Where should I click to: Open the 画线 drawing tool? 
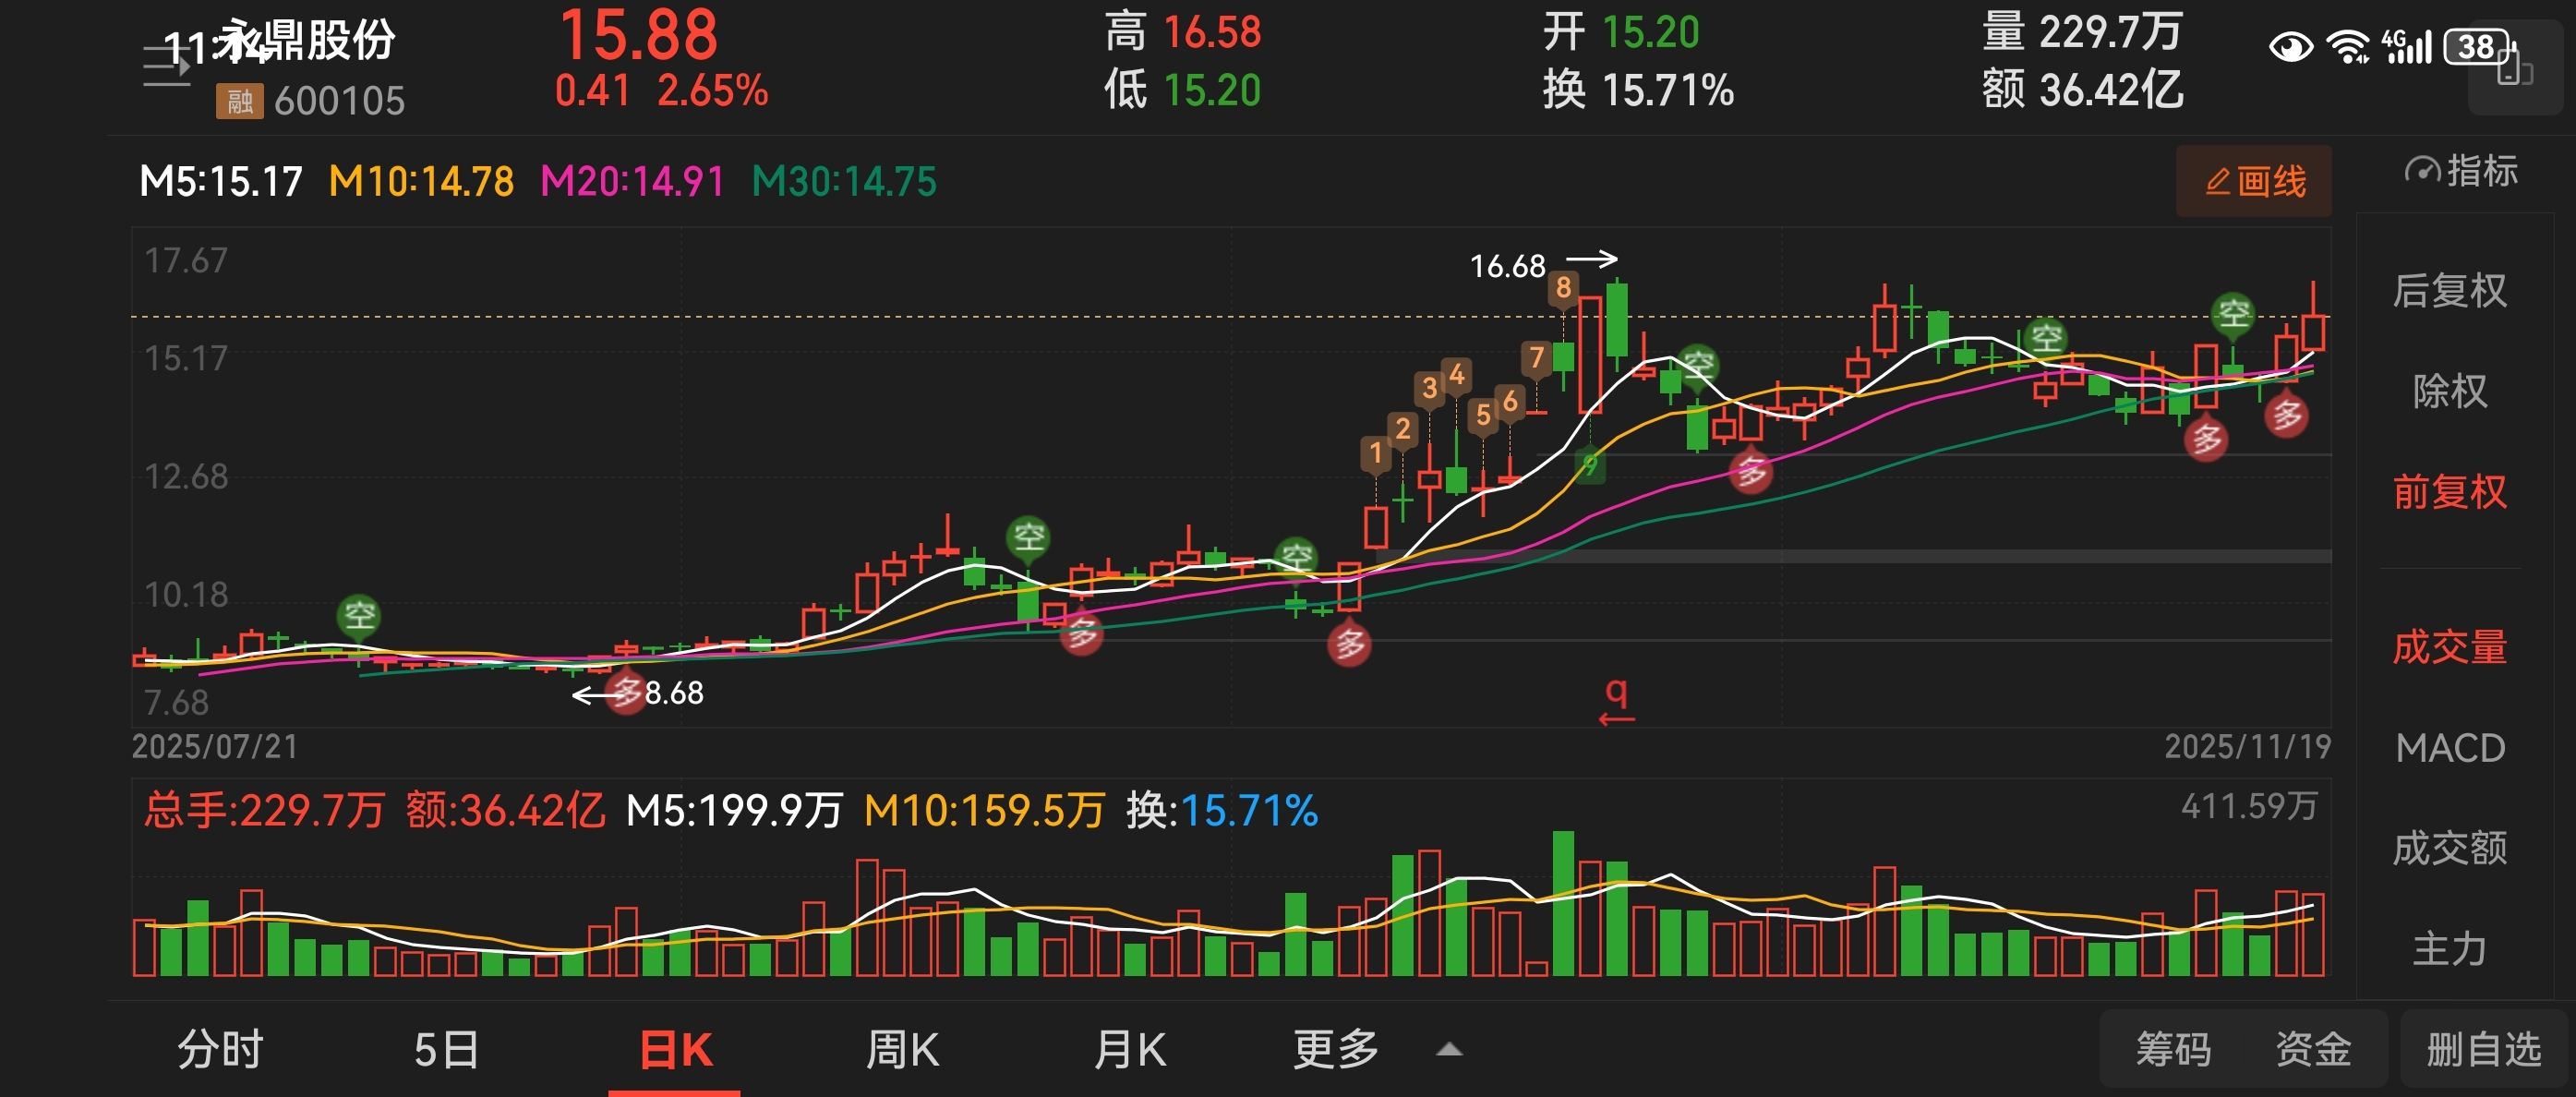(x=2254, y=182)
